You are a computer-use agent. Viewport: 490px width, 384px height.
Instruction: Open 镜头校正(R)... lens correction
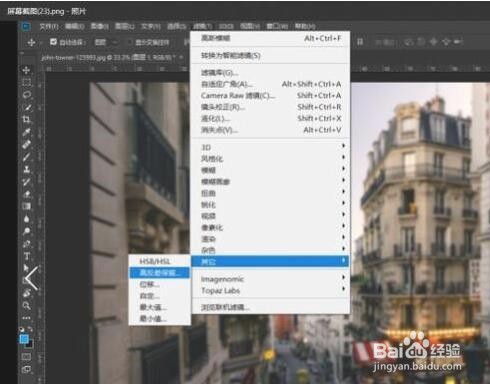[x=270, y=107]
